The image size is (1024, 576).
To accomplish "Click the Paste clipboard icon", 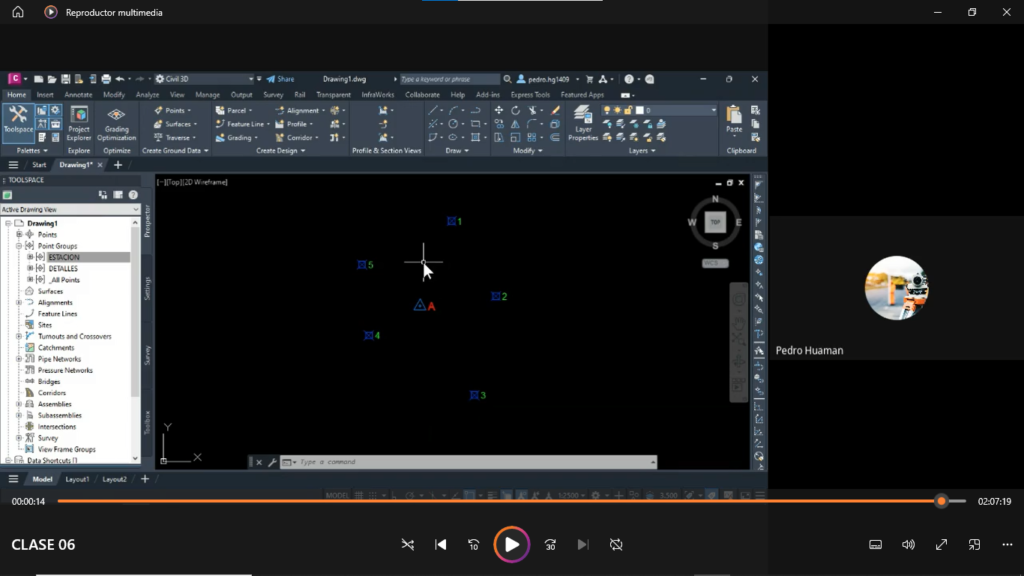I will [x=734, y=118].
